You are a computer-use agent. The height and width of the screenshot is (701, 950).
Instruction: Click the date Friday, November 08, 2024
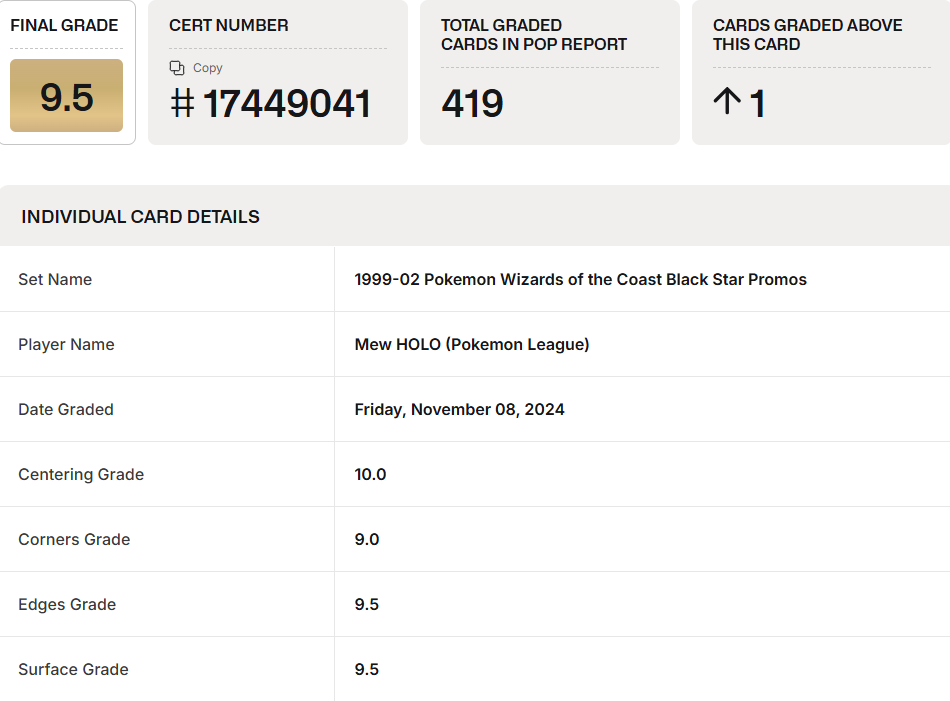pos(459,410)
